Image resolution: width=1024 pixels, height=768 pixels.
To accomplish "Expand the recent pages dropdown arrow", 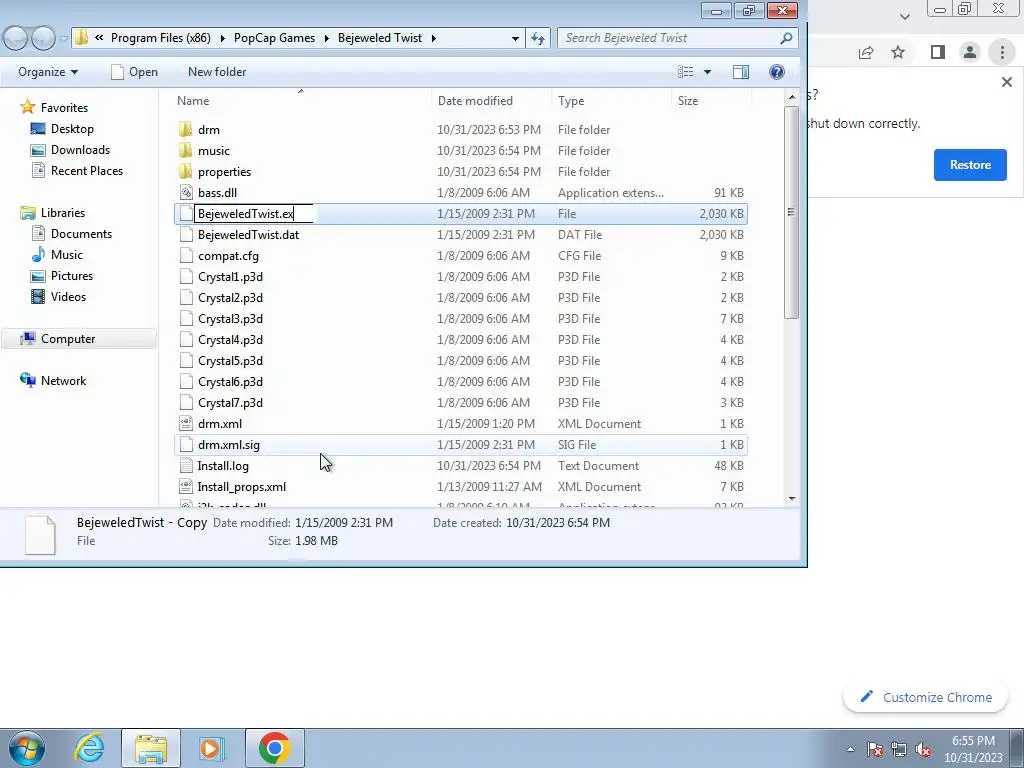I will pyautogui.click(x=64, y=39).
